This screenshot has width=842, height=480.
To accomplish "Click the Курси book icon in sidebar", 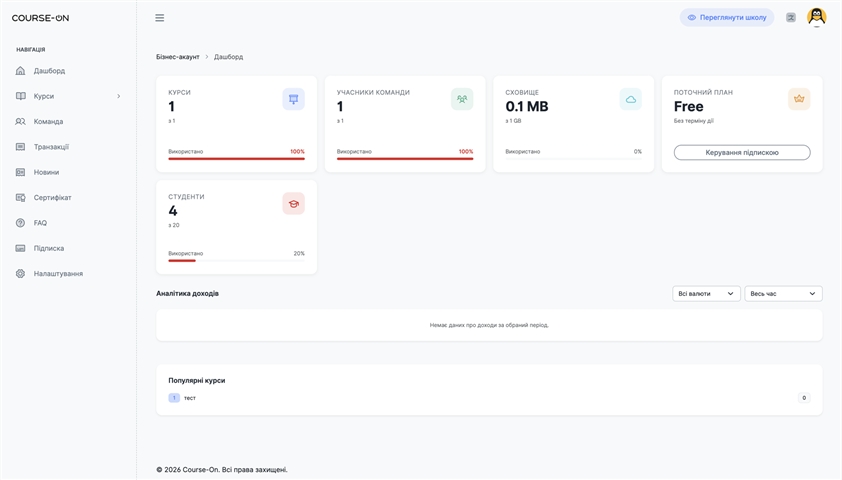I will 20,96.
